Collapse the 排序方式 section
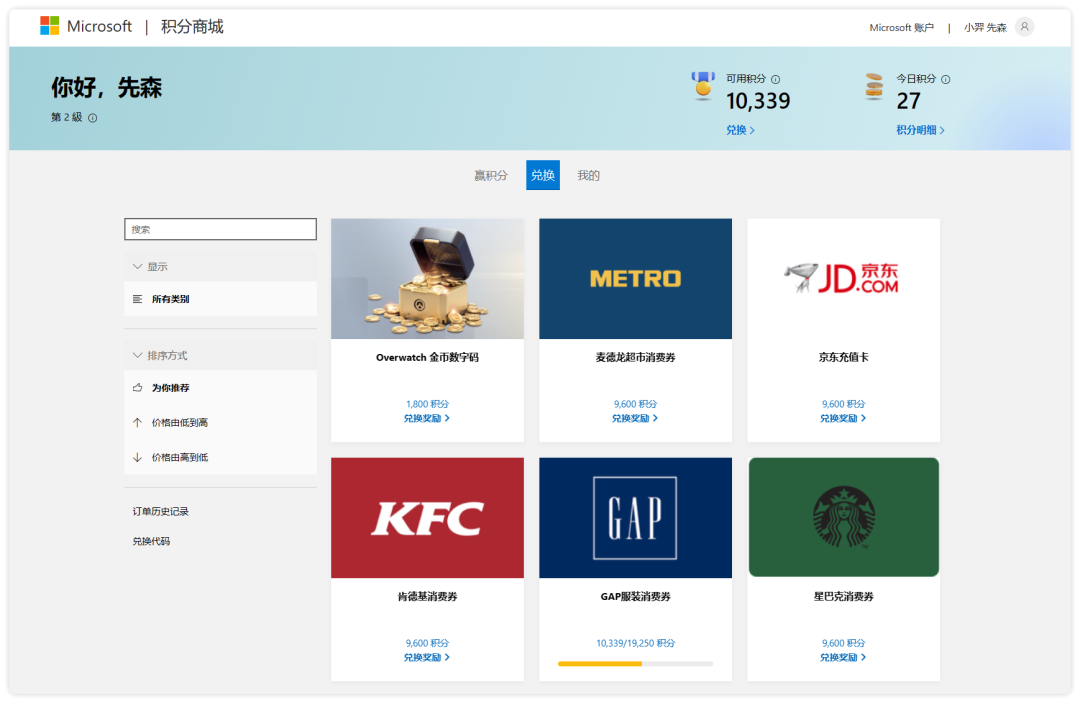1080x703 pixels. tap(220, 355)
